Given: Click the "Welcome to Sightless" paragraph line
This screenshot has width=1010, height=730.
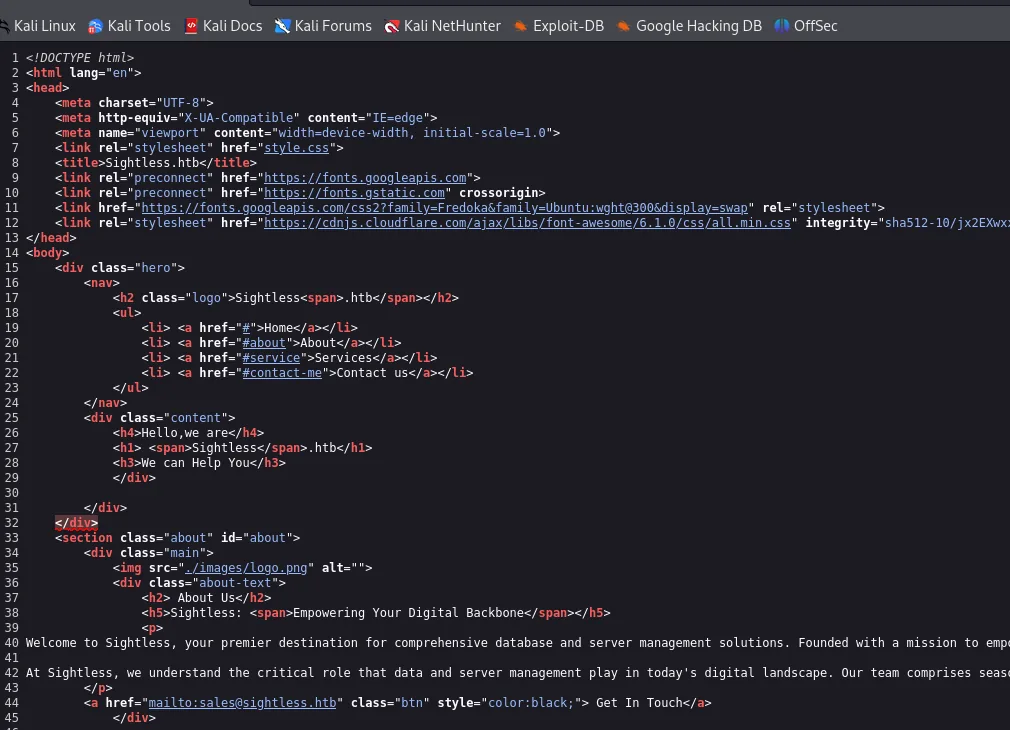Looking at the screenshot, I should pos(518,643).
